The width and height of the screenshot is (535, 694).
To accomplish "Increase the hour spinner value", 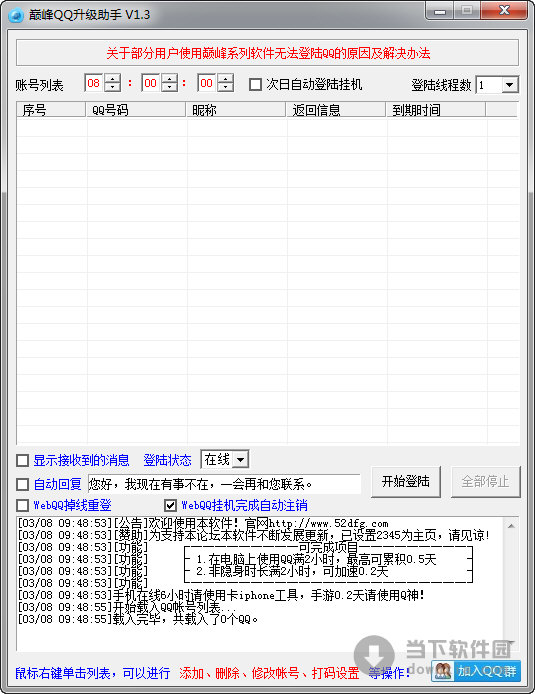I will click(113, 79).
